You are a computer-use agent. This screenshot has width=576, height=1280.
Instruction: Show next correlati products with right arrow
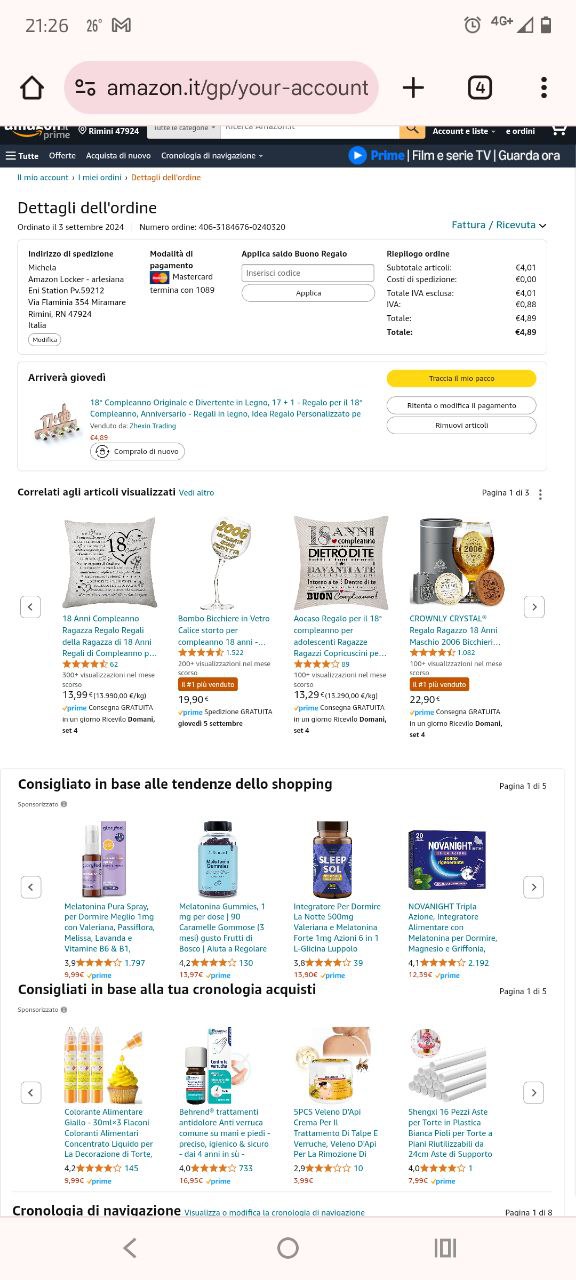pyautogui.click(x=535, y=607)
